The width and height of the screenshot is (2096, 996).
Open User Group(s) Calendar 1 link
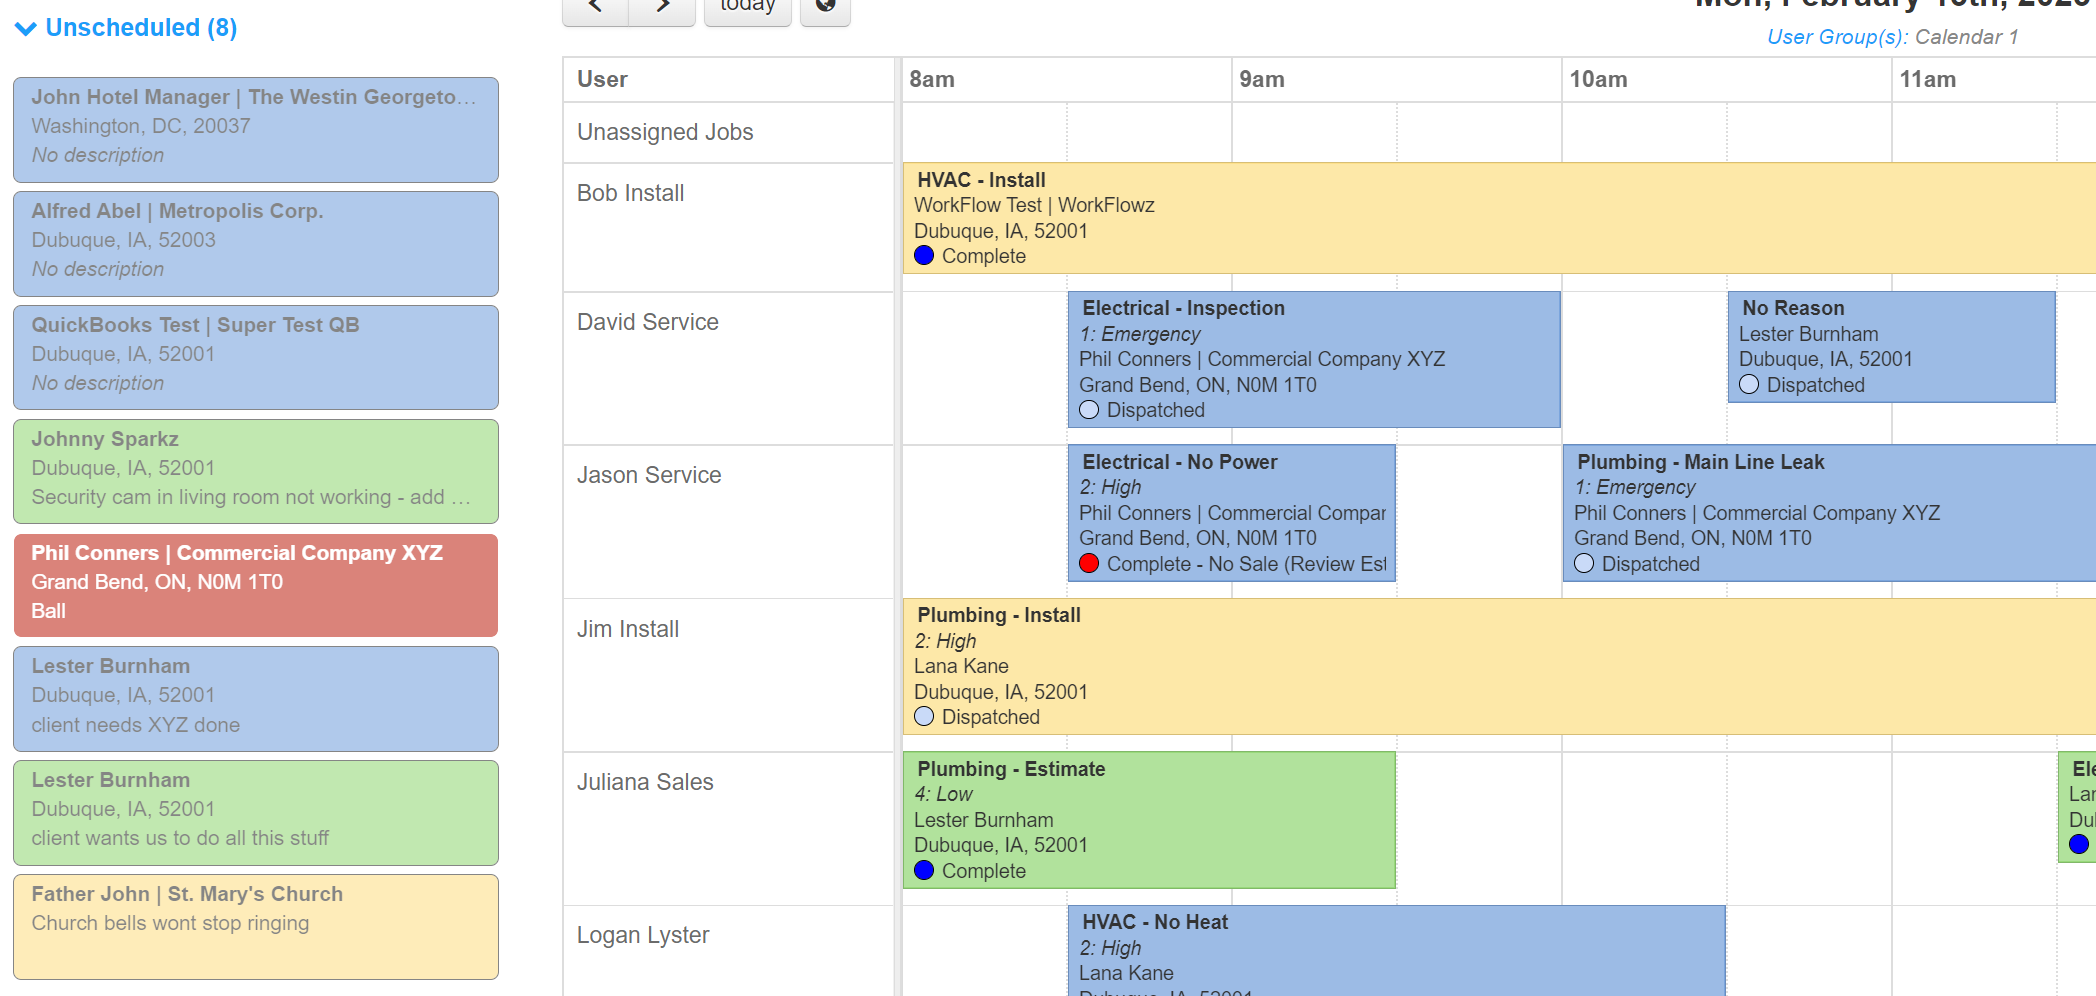tap(1892, 37)
